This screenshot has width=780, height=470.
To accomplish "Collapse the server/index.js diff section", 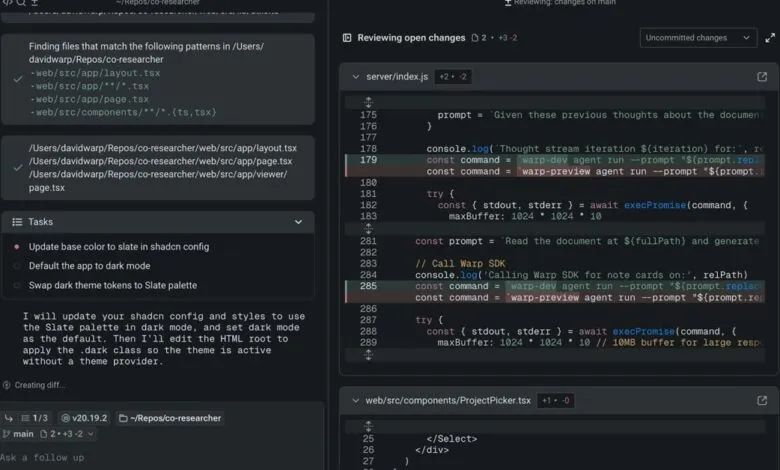I will [356, 77].
